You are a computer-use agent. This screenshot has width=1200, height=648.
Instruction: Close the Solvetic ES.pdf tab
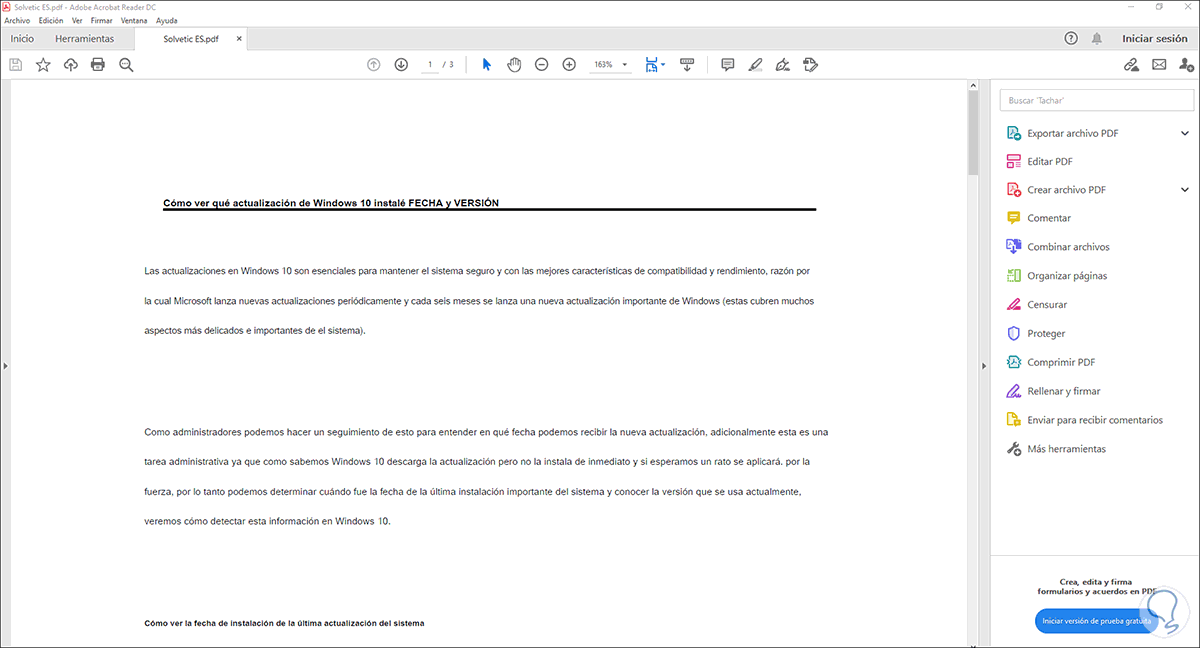tap(238, 39)
